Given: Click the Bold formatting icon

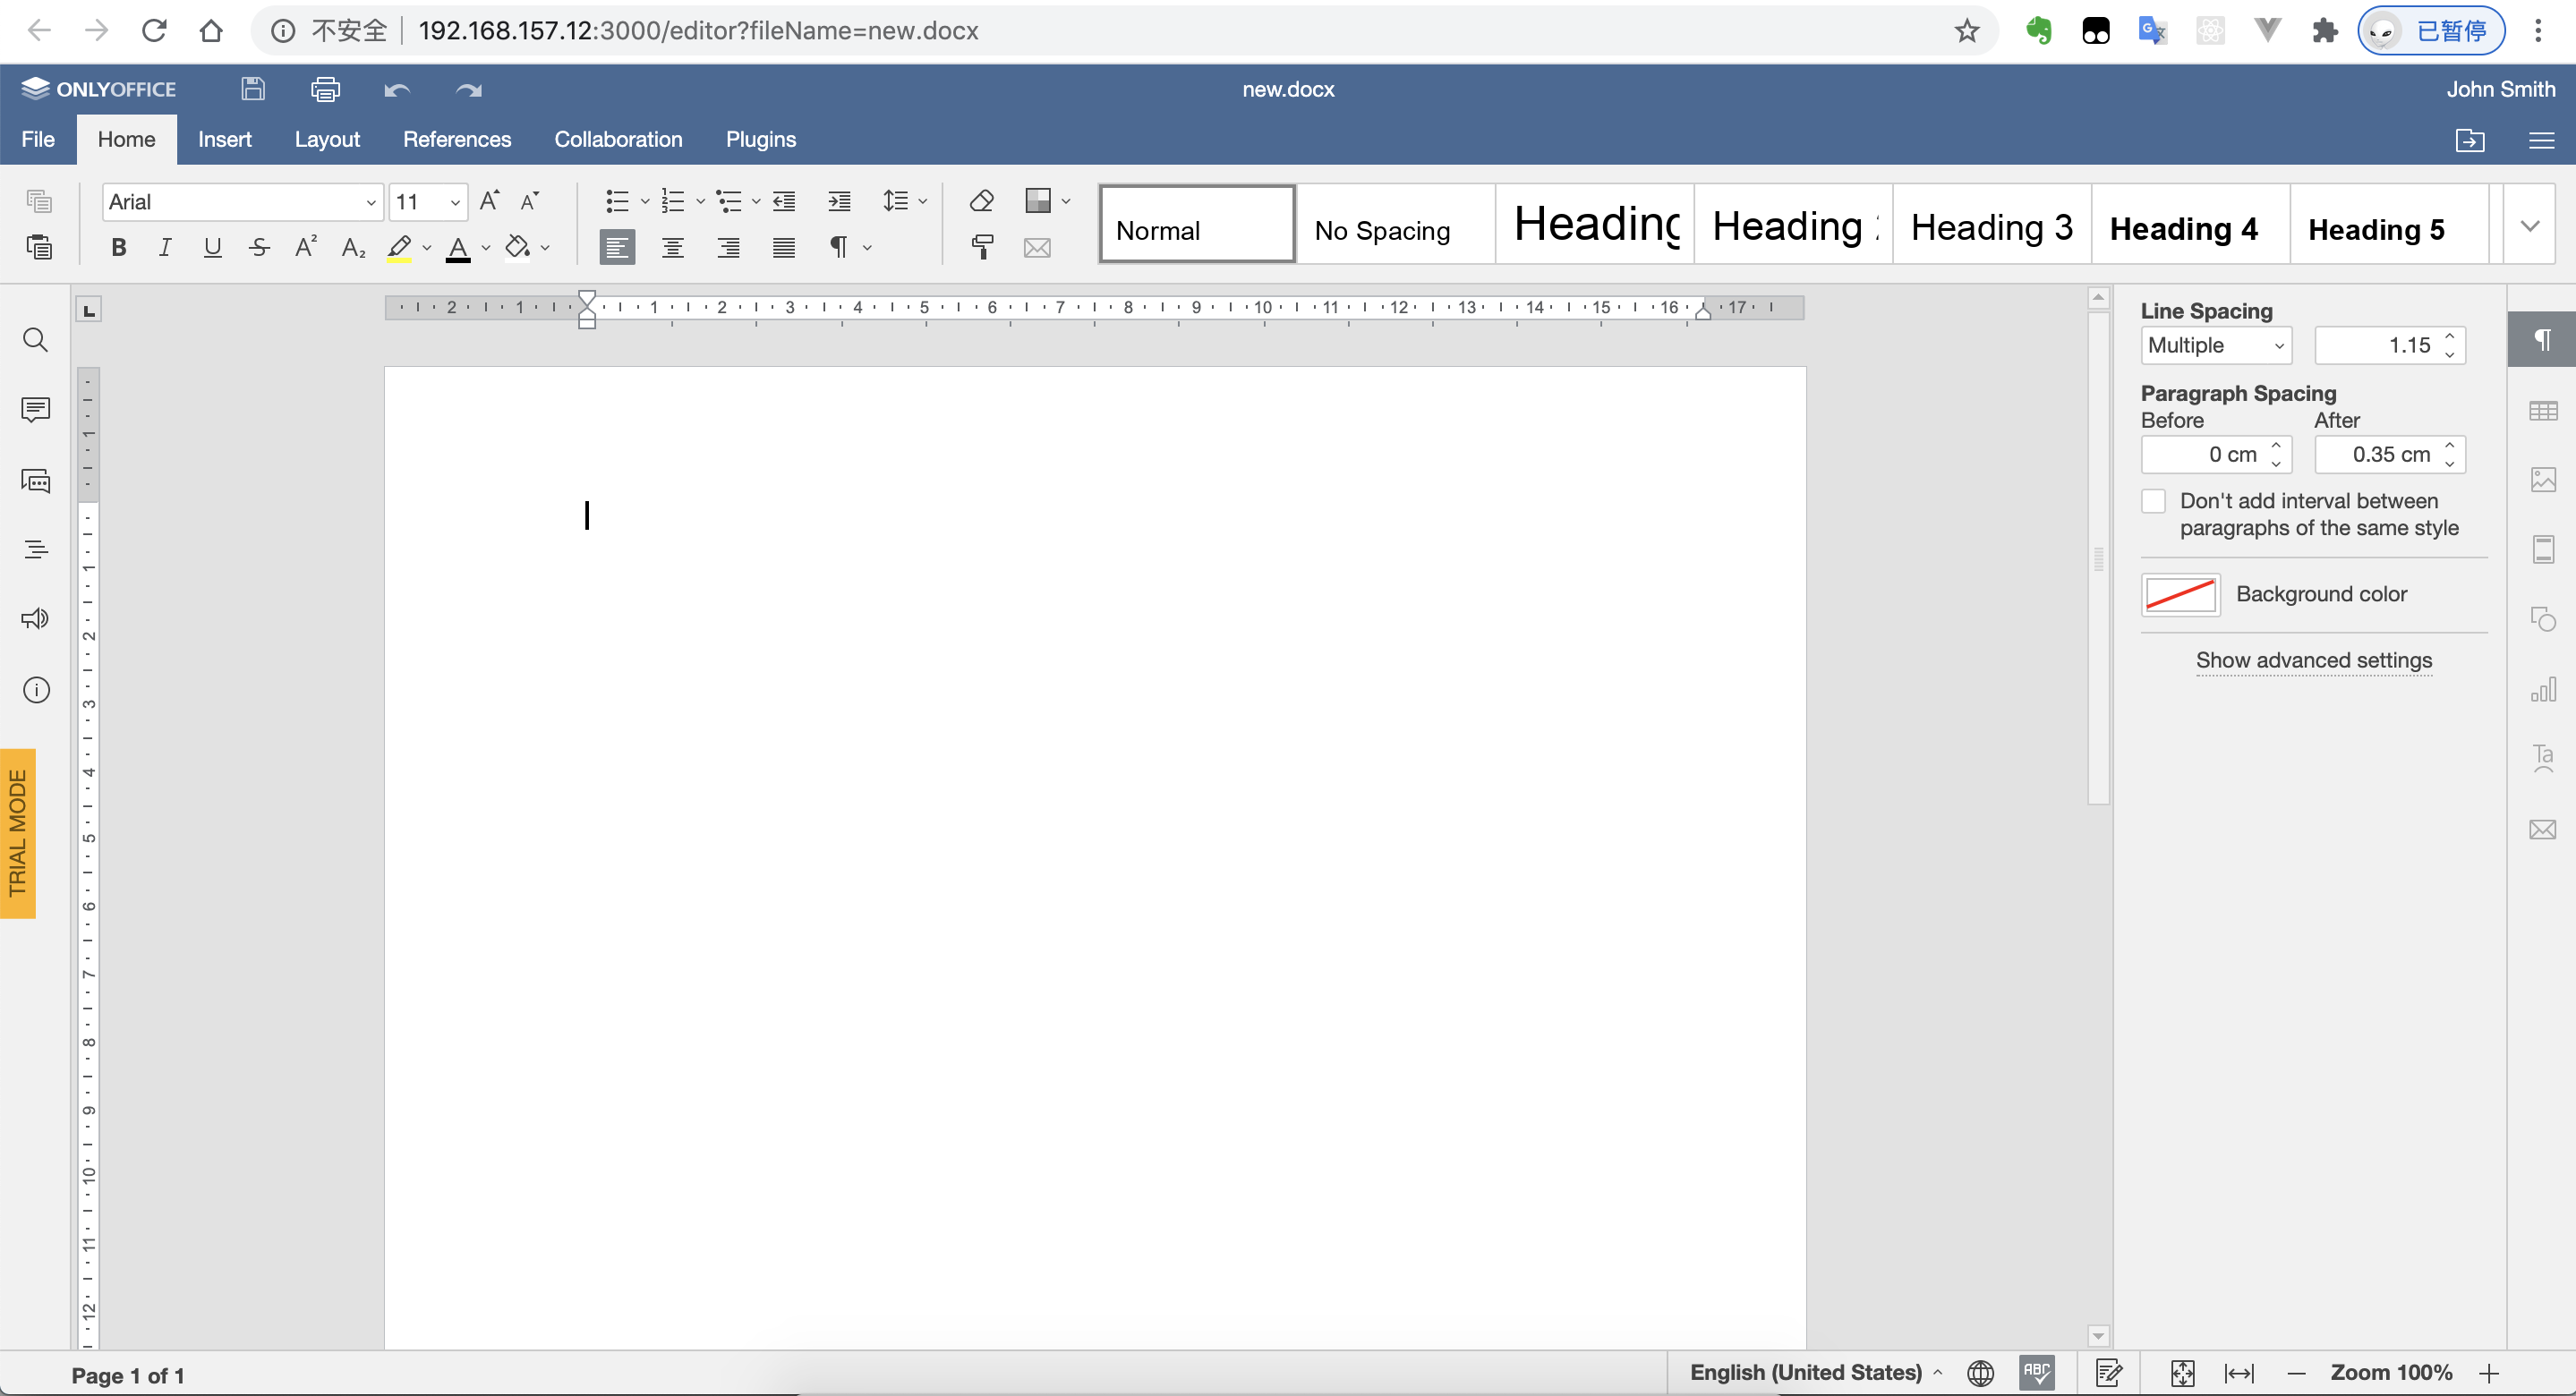Looking at the screenshot, I should coord(119,247).
